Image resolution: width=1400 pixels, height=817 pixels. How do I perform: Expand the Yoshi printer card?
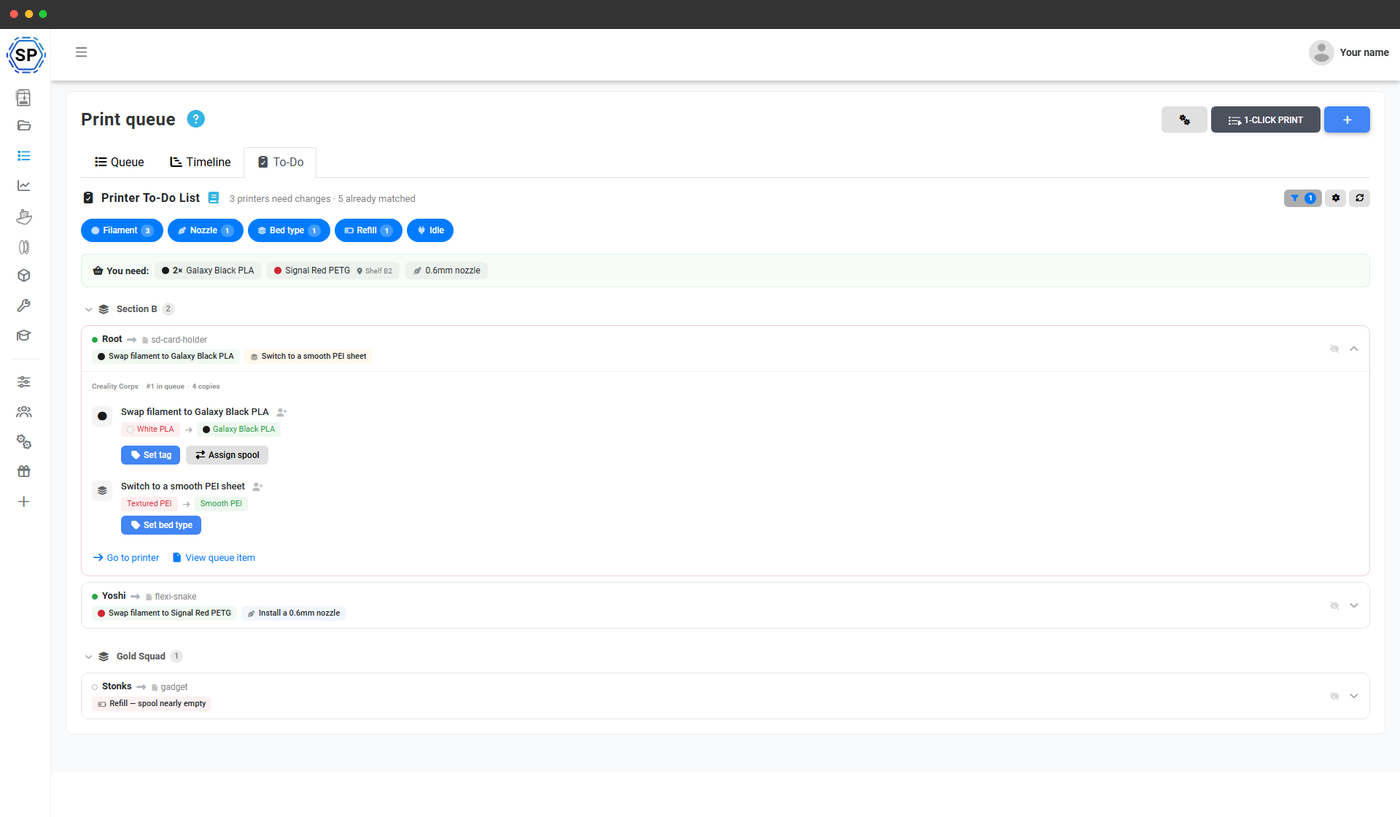pyautogui.click(x=1354, y=606)
